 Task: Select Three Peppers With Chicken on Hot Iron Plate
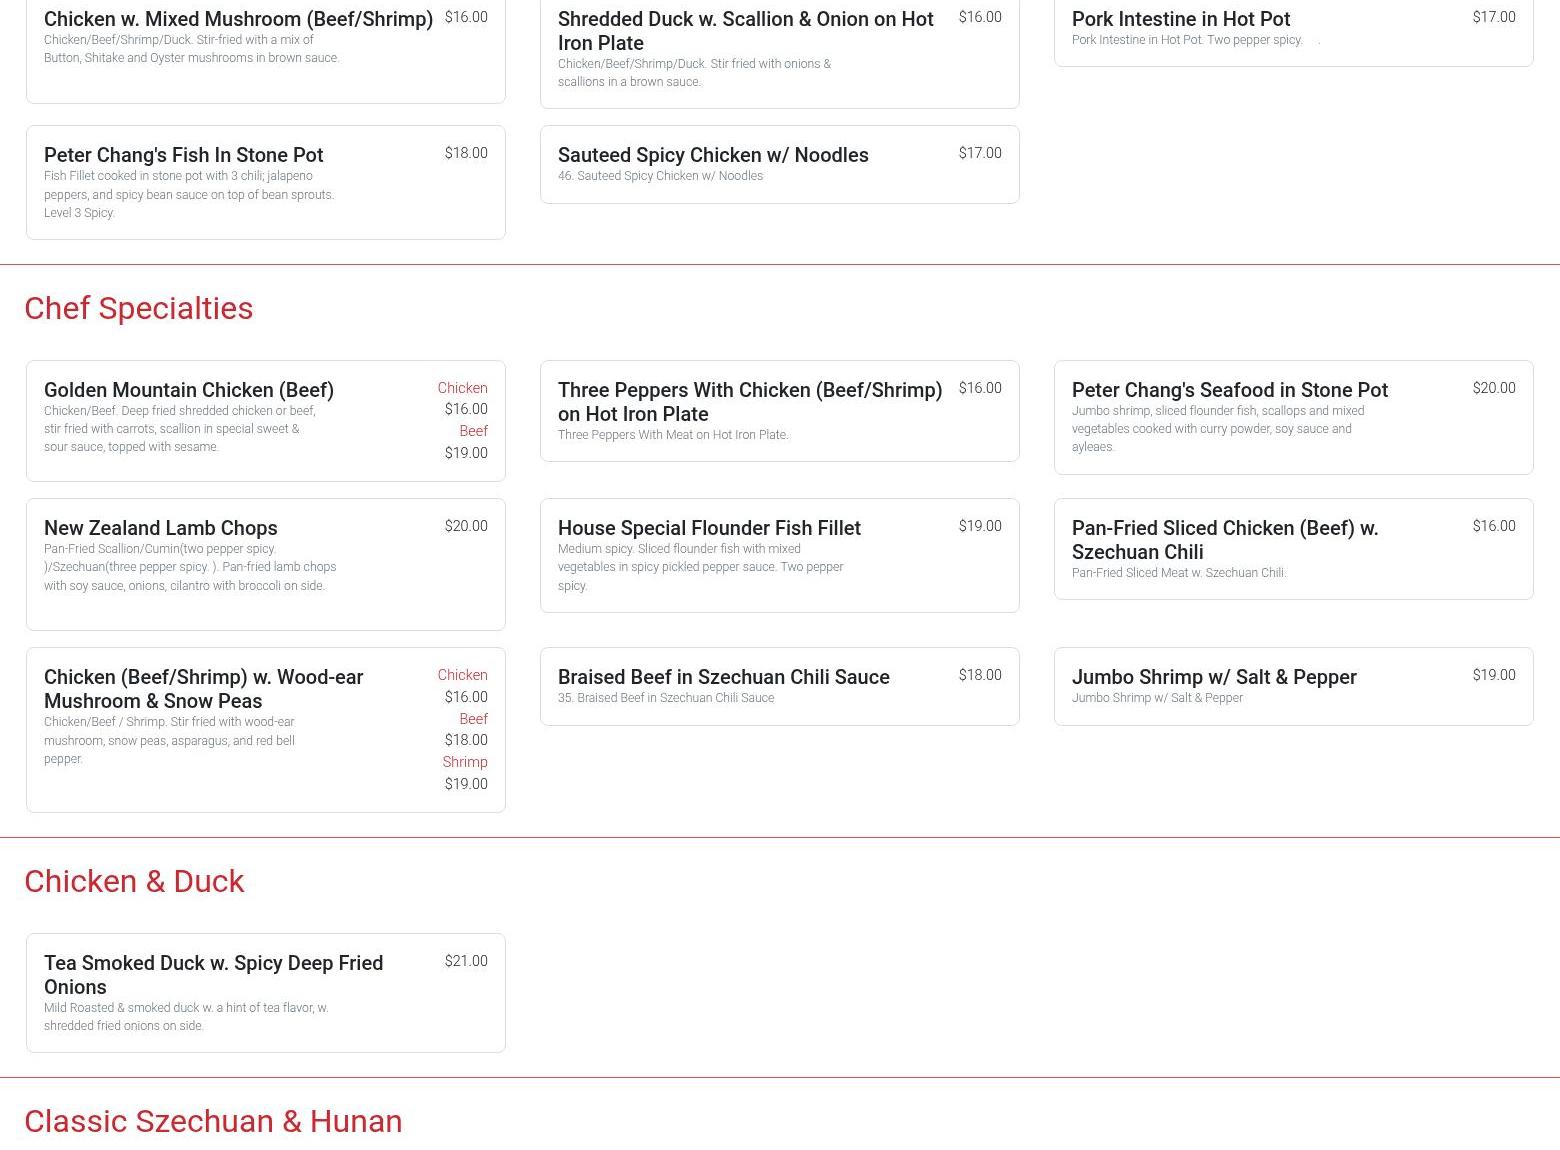[749, 402]
